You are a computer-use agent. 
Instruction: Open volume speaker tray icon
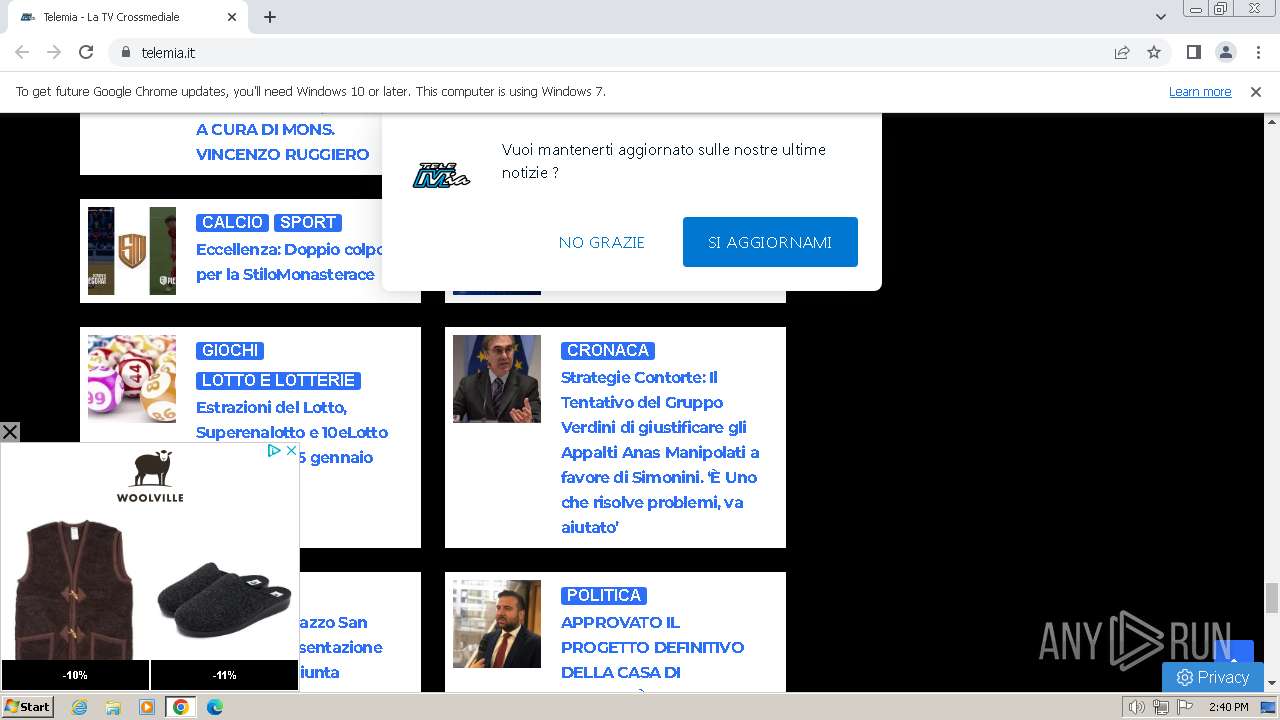click(1137, 707)
